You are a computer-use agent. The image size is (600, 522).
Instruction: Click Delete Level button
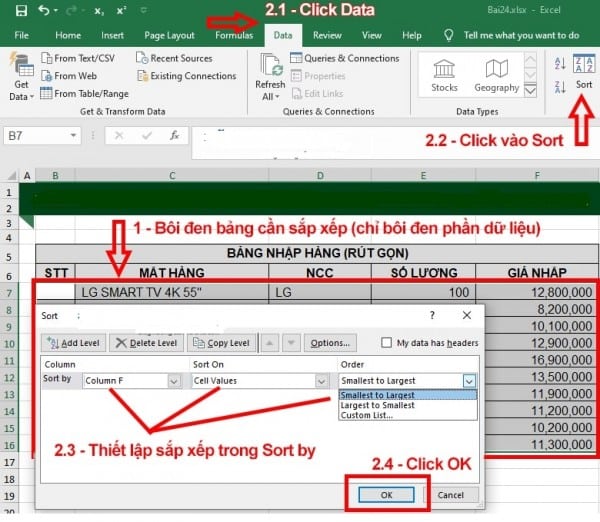pyautogui.click(x=147, y=343)
